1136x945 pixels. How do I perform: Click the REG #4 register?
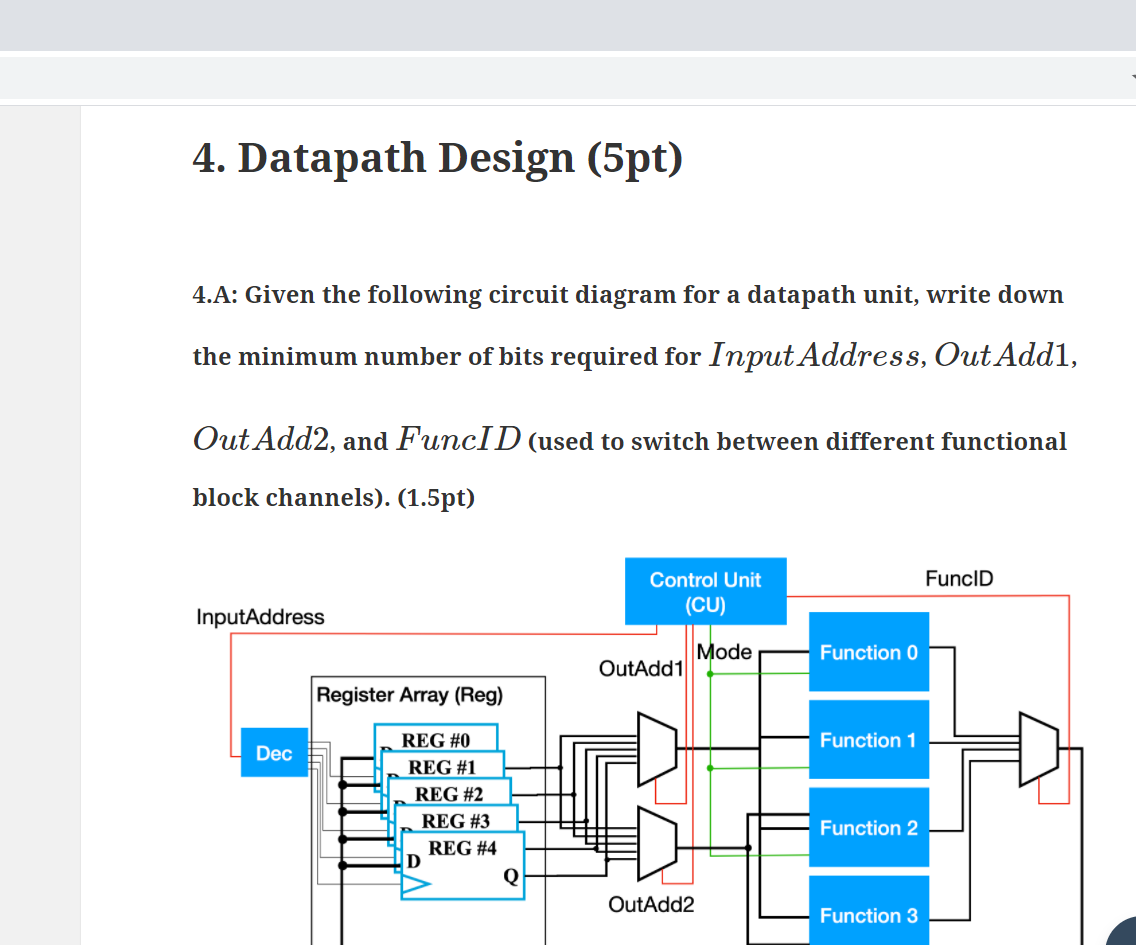click(x=465, y=848)
